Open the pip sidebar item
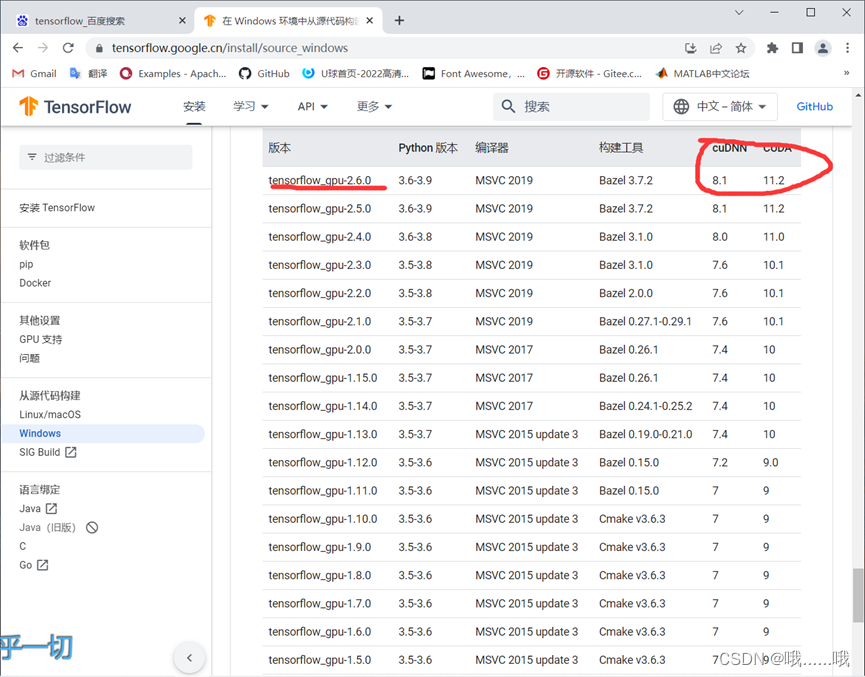 point(26,264)
